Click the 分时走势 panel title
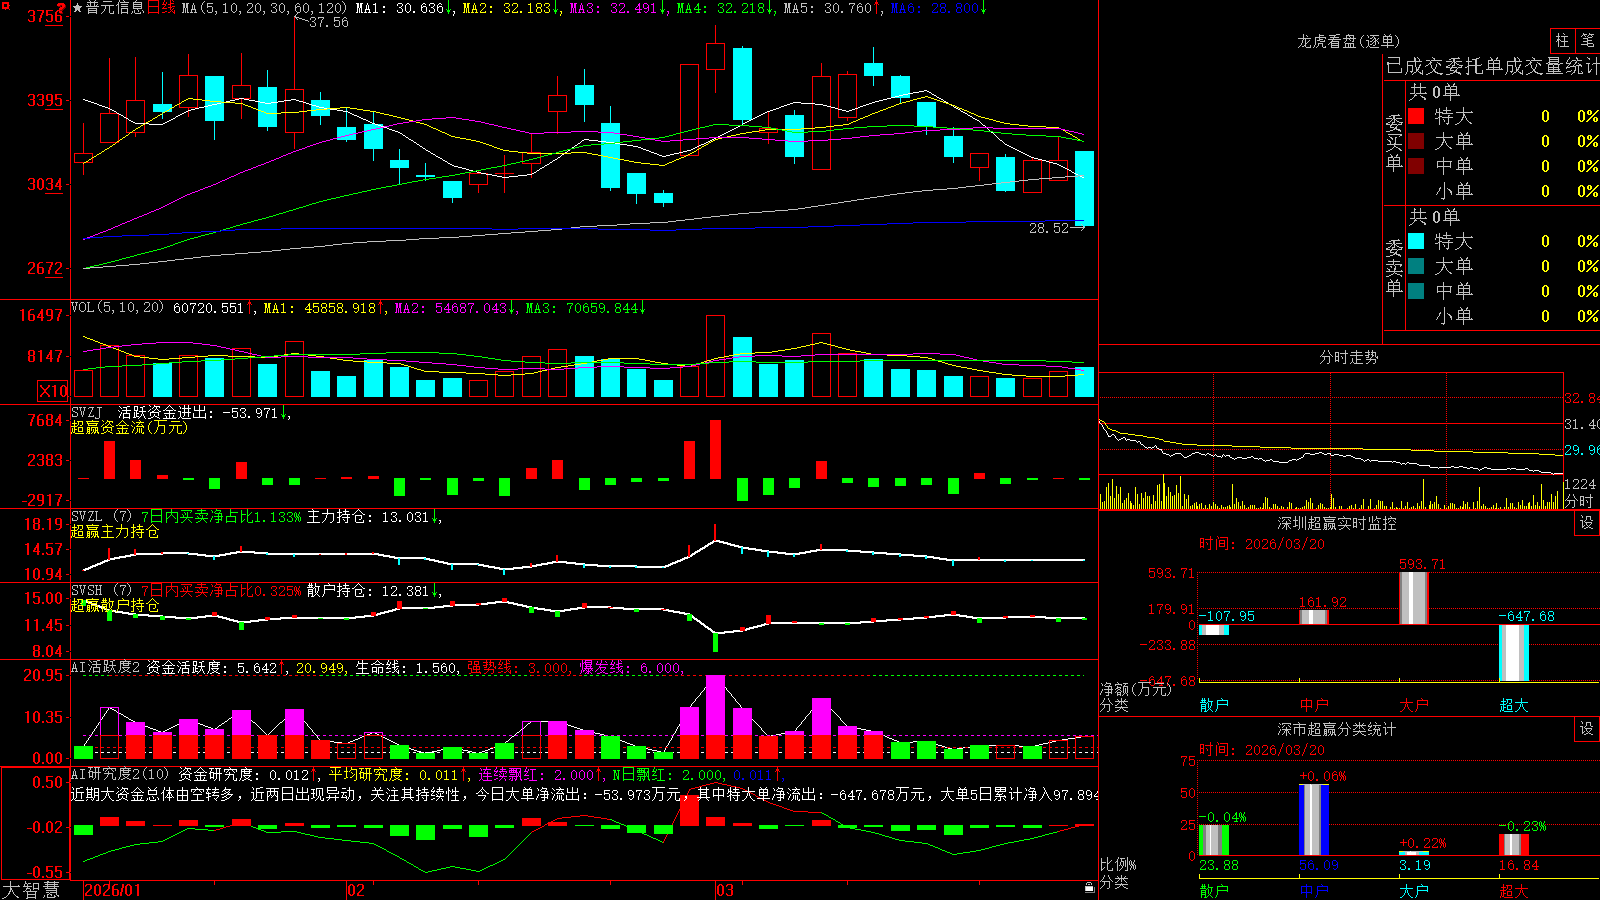The width and height of the screenshot is (1600, 900). [x=1348, y=357]
